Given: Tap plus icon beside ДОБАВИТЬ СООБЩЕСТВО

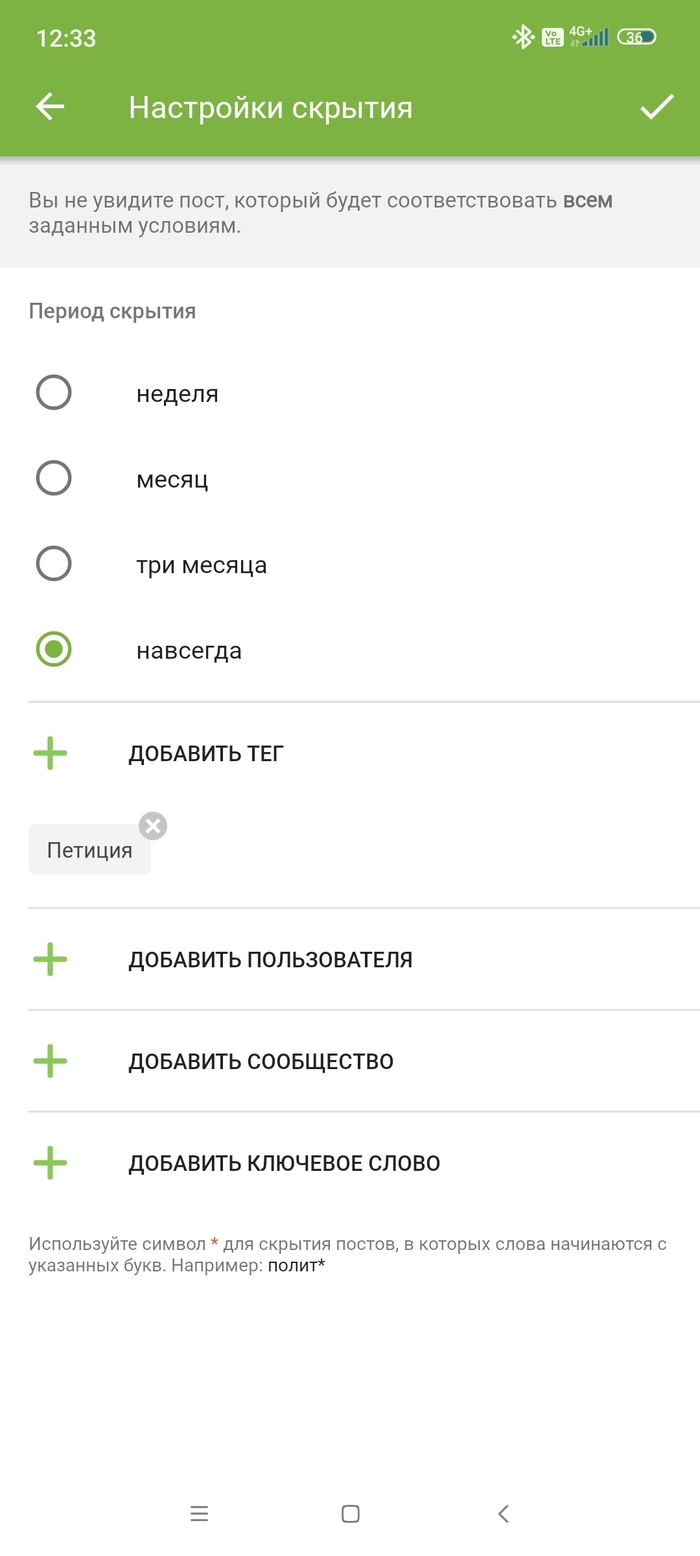Looking at the screenshot, I should pos(50,1061).
